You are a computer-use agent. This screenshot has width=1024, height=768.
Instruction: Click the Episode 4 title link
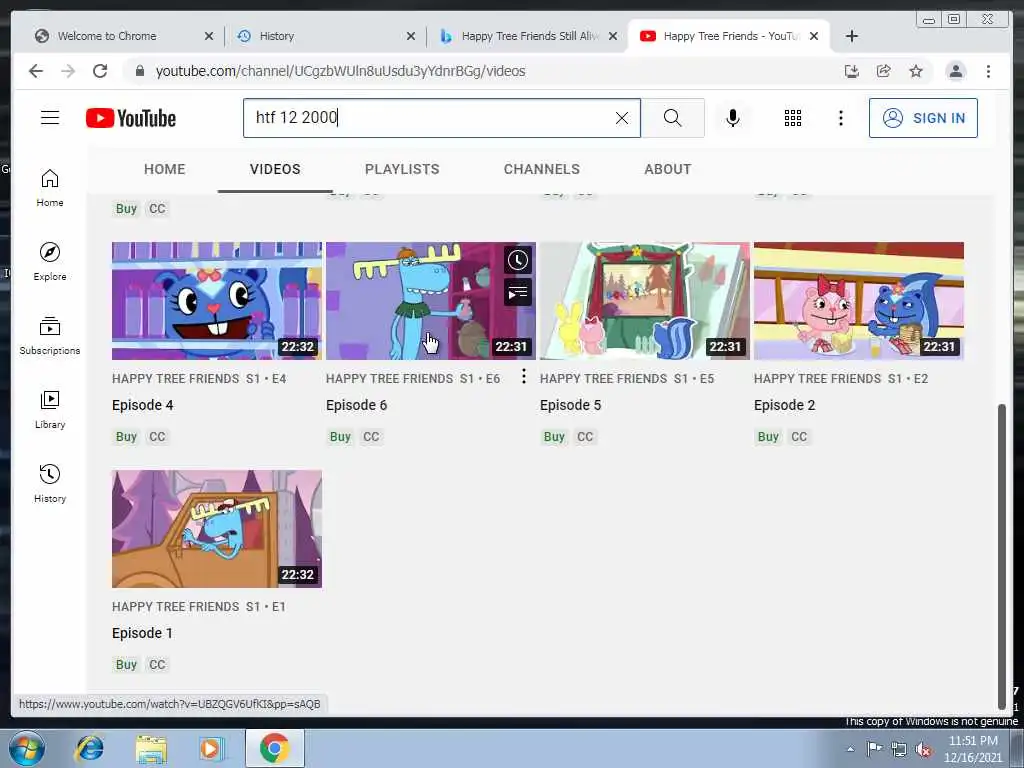[142, 406]
